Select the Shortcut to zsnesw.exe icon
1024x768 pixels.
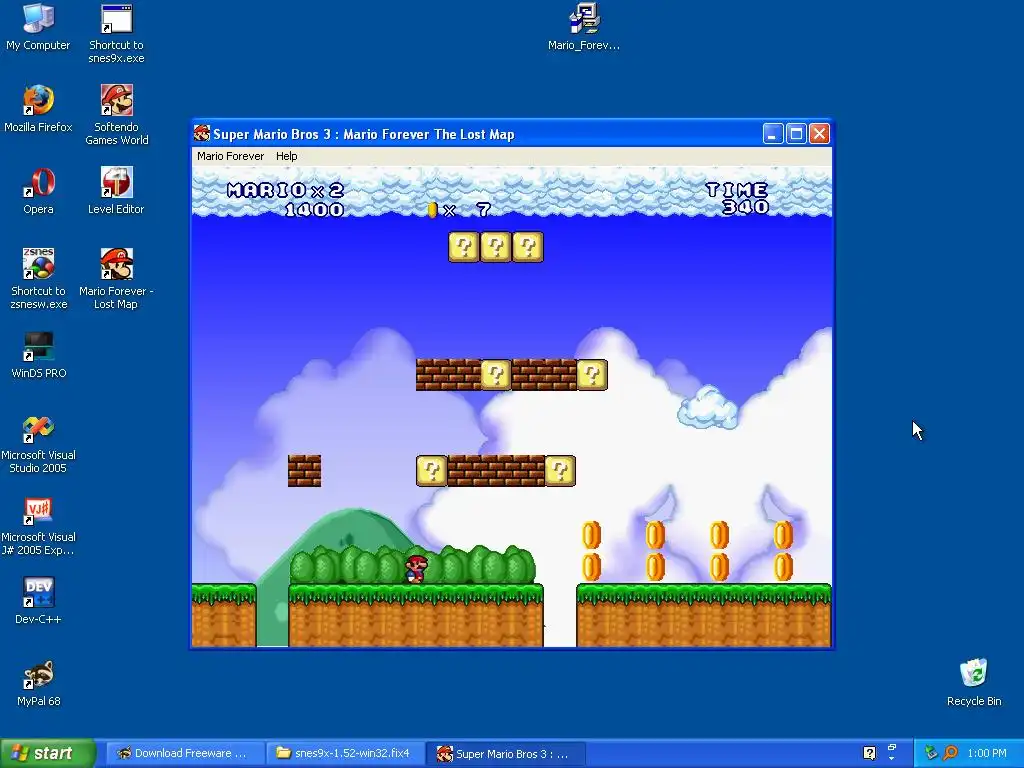tap(38, 279)
